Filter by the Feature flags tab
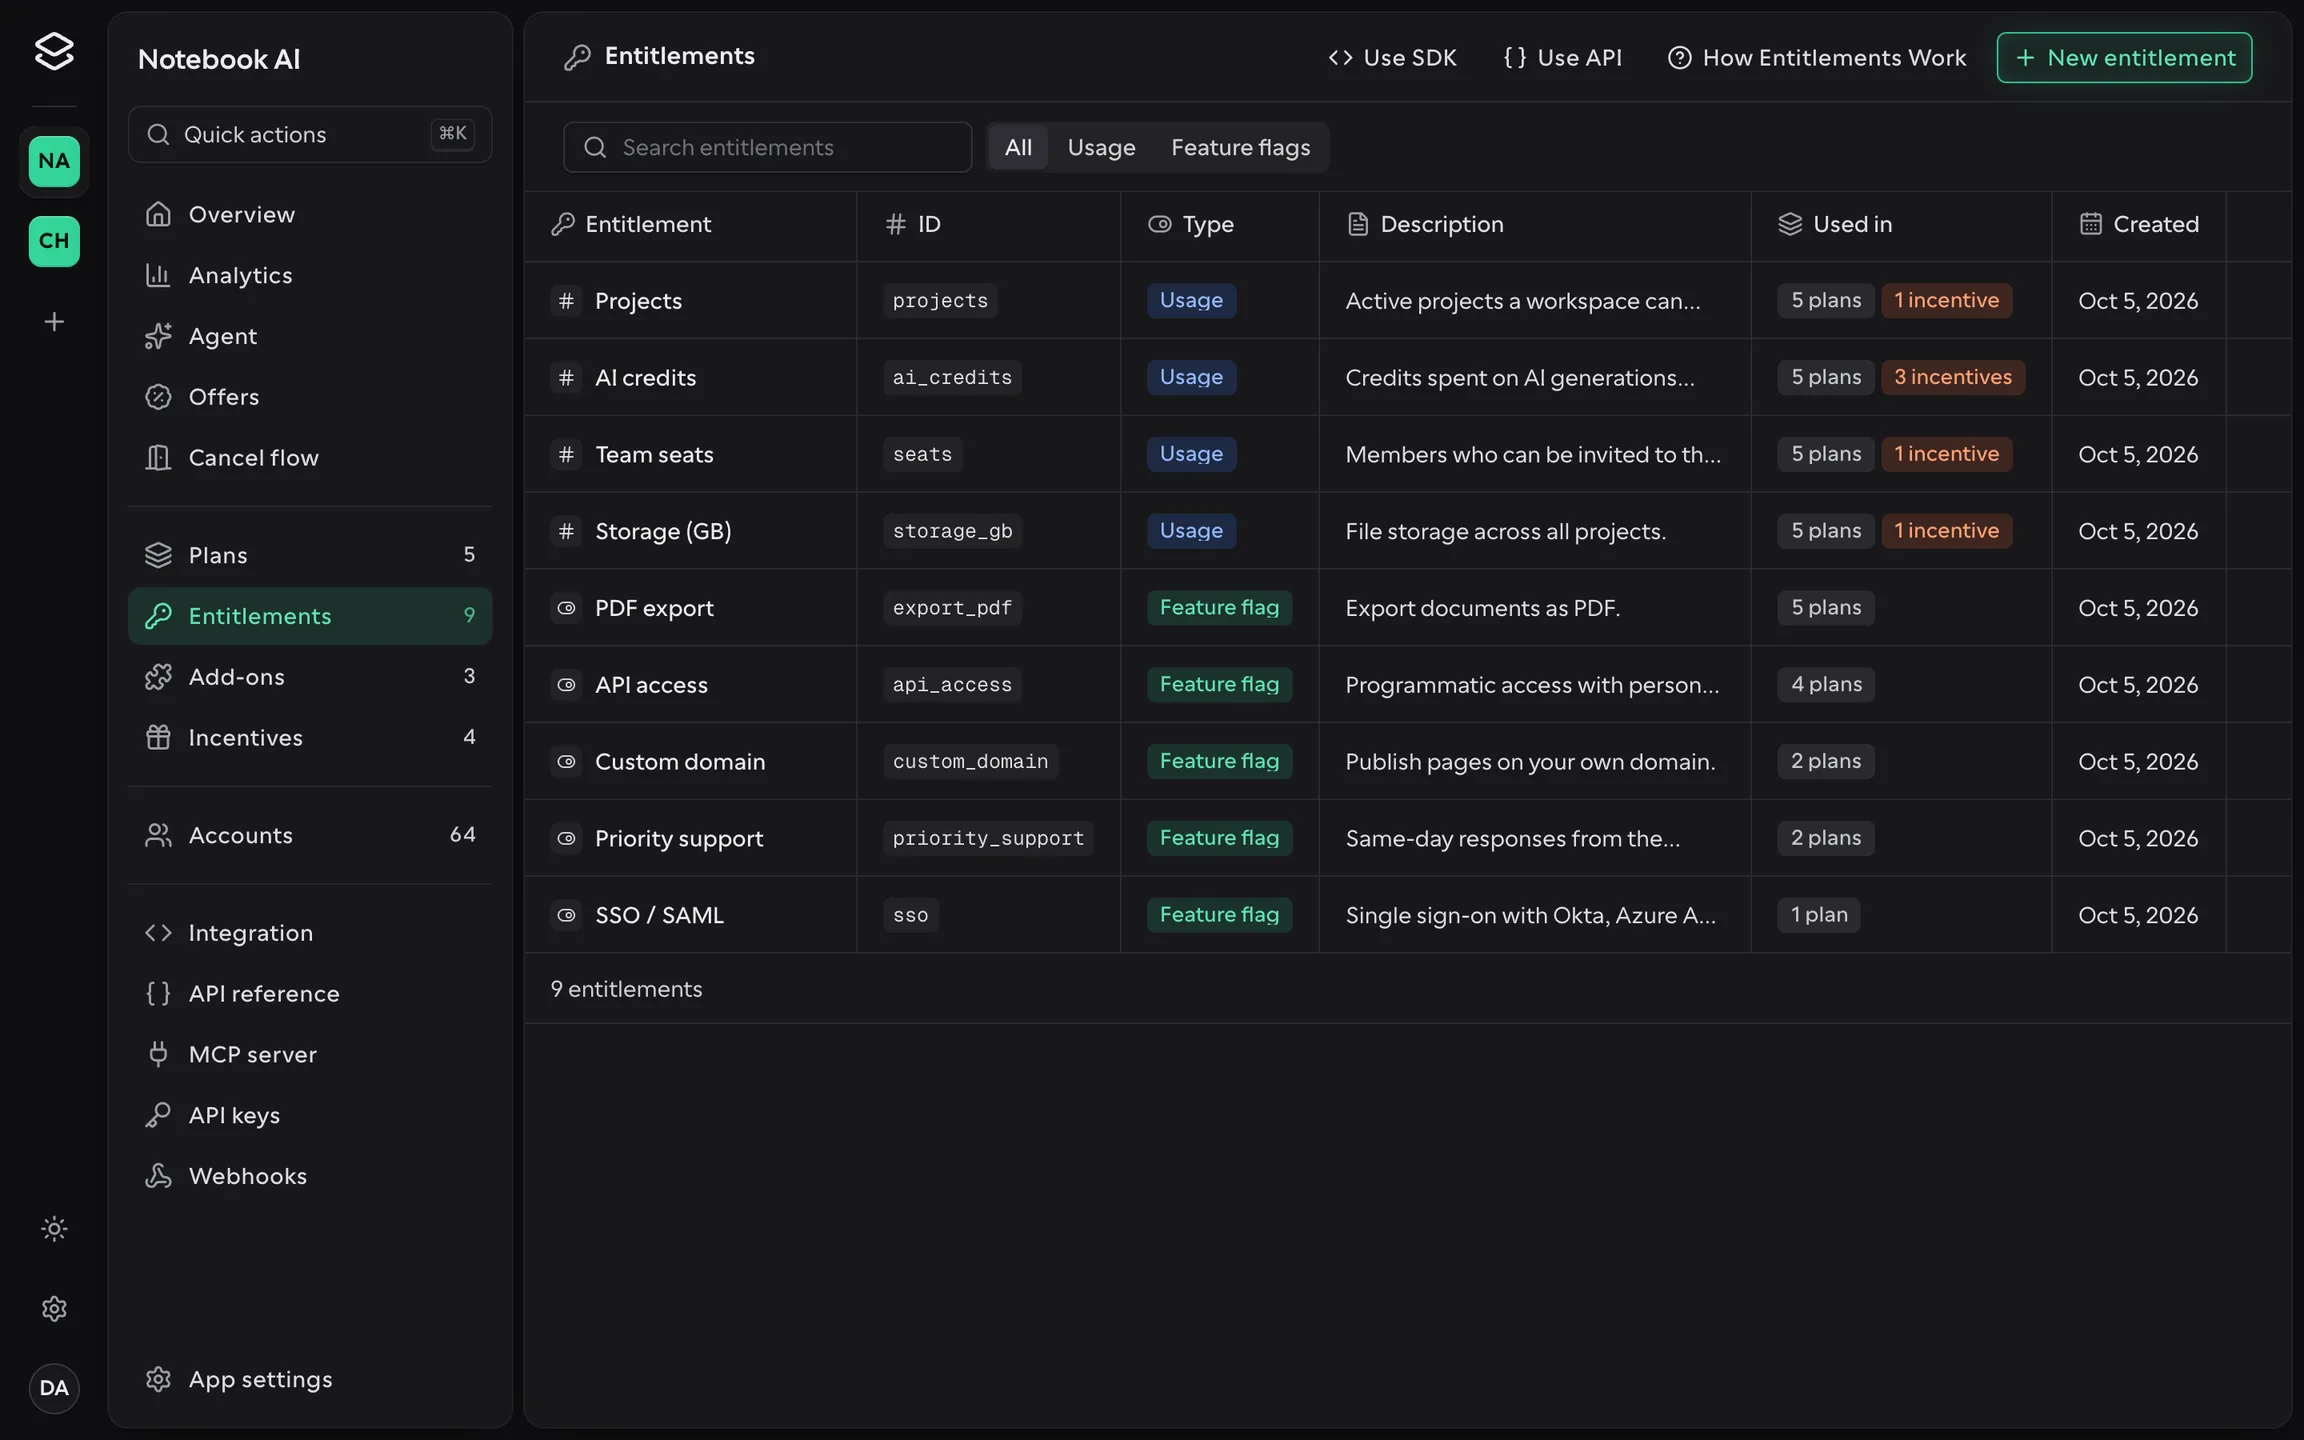2304x1440 pixels. [x=1240, y=147]
